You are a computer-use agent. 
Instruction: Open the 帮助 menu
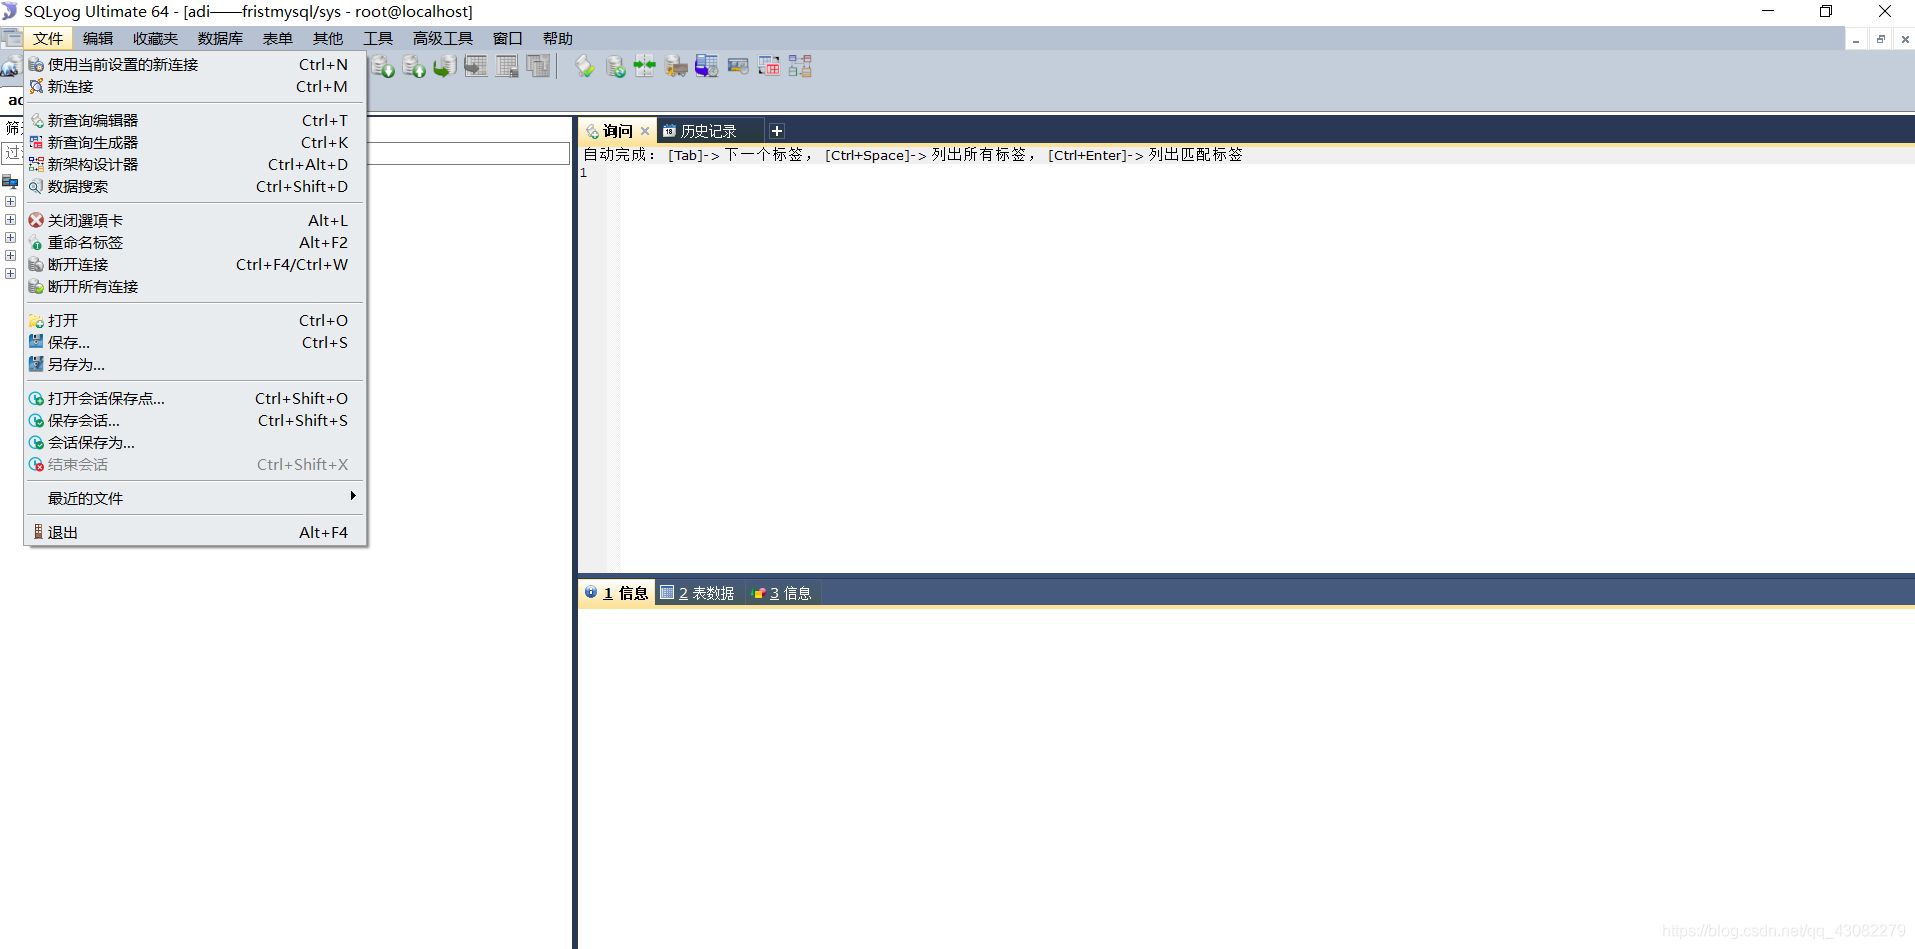pos(558,38)
